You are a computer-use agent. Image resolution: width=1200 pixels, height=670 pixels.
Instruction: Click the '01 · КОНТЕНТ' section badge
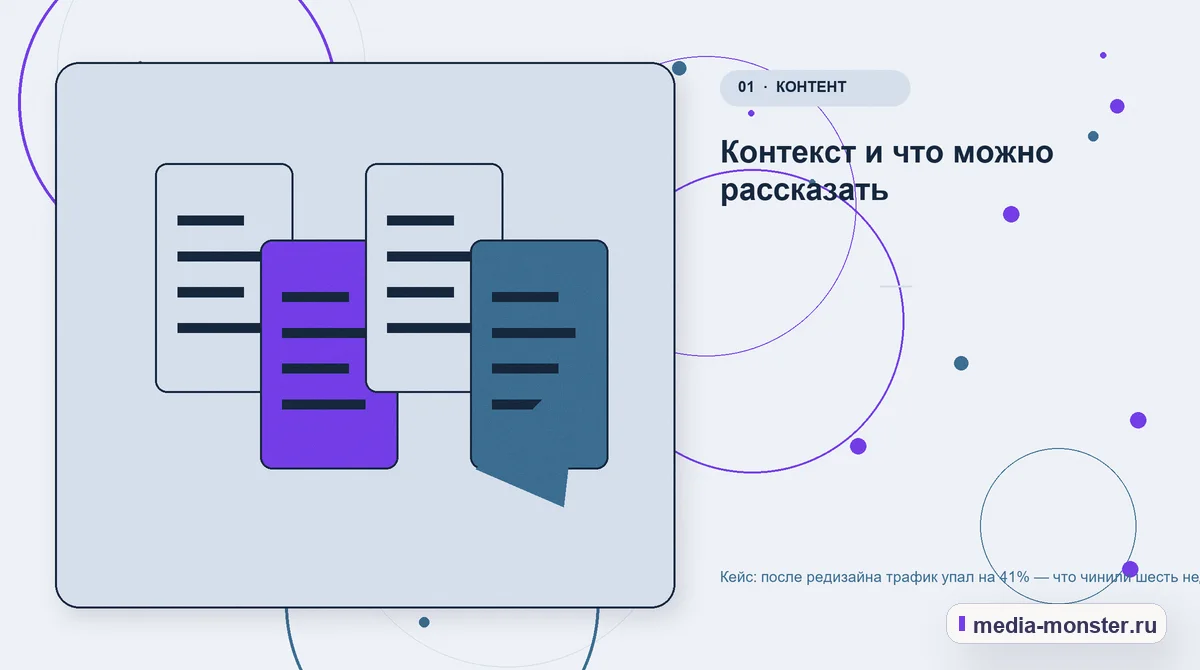(x=814, y=87)
